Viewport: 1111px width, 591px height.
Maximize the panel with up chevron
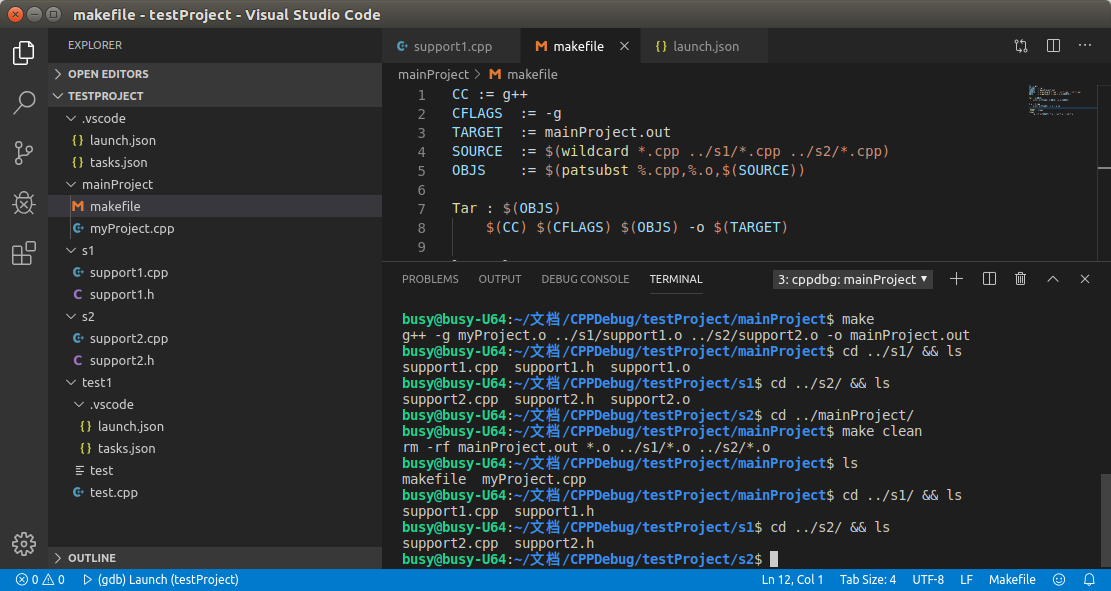point(1053,279)
